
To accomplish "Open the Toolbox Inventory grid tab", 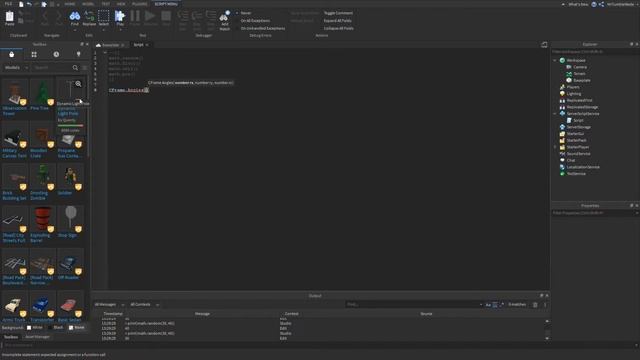I will (x=34, y=54).
